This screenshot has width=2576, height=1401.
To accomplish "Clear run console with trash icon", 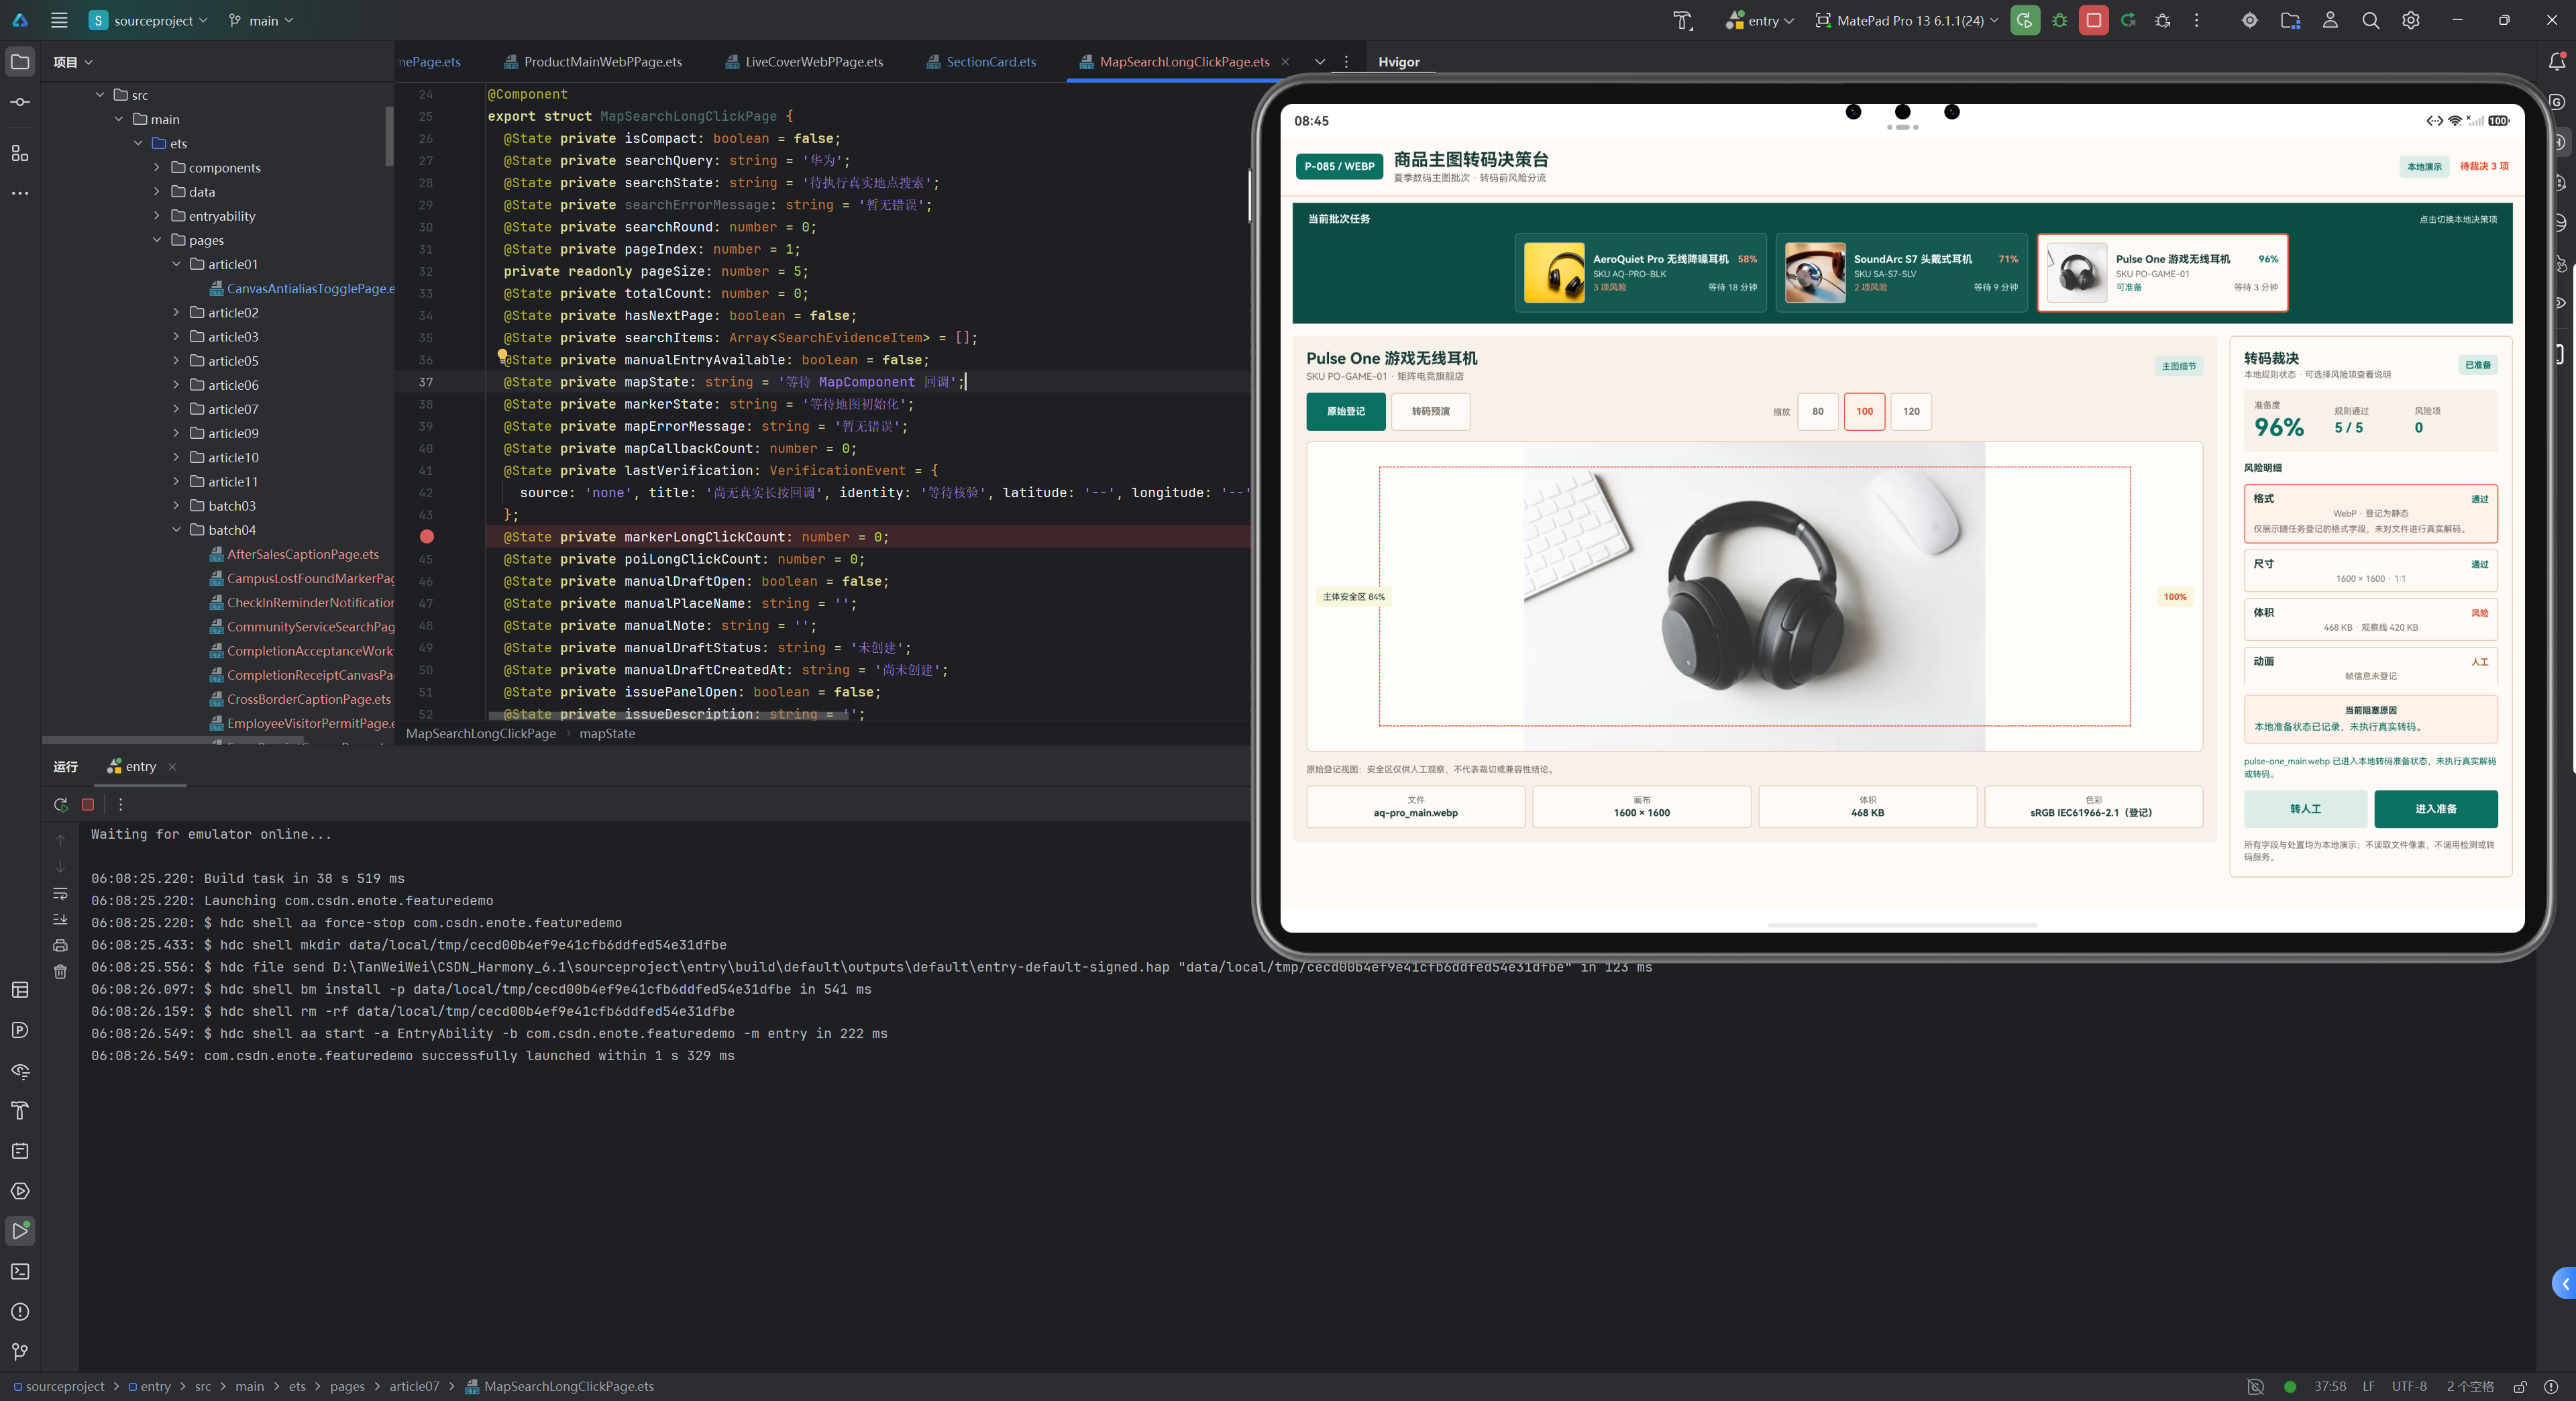I will pos(60,971).
